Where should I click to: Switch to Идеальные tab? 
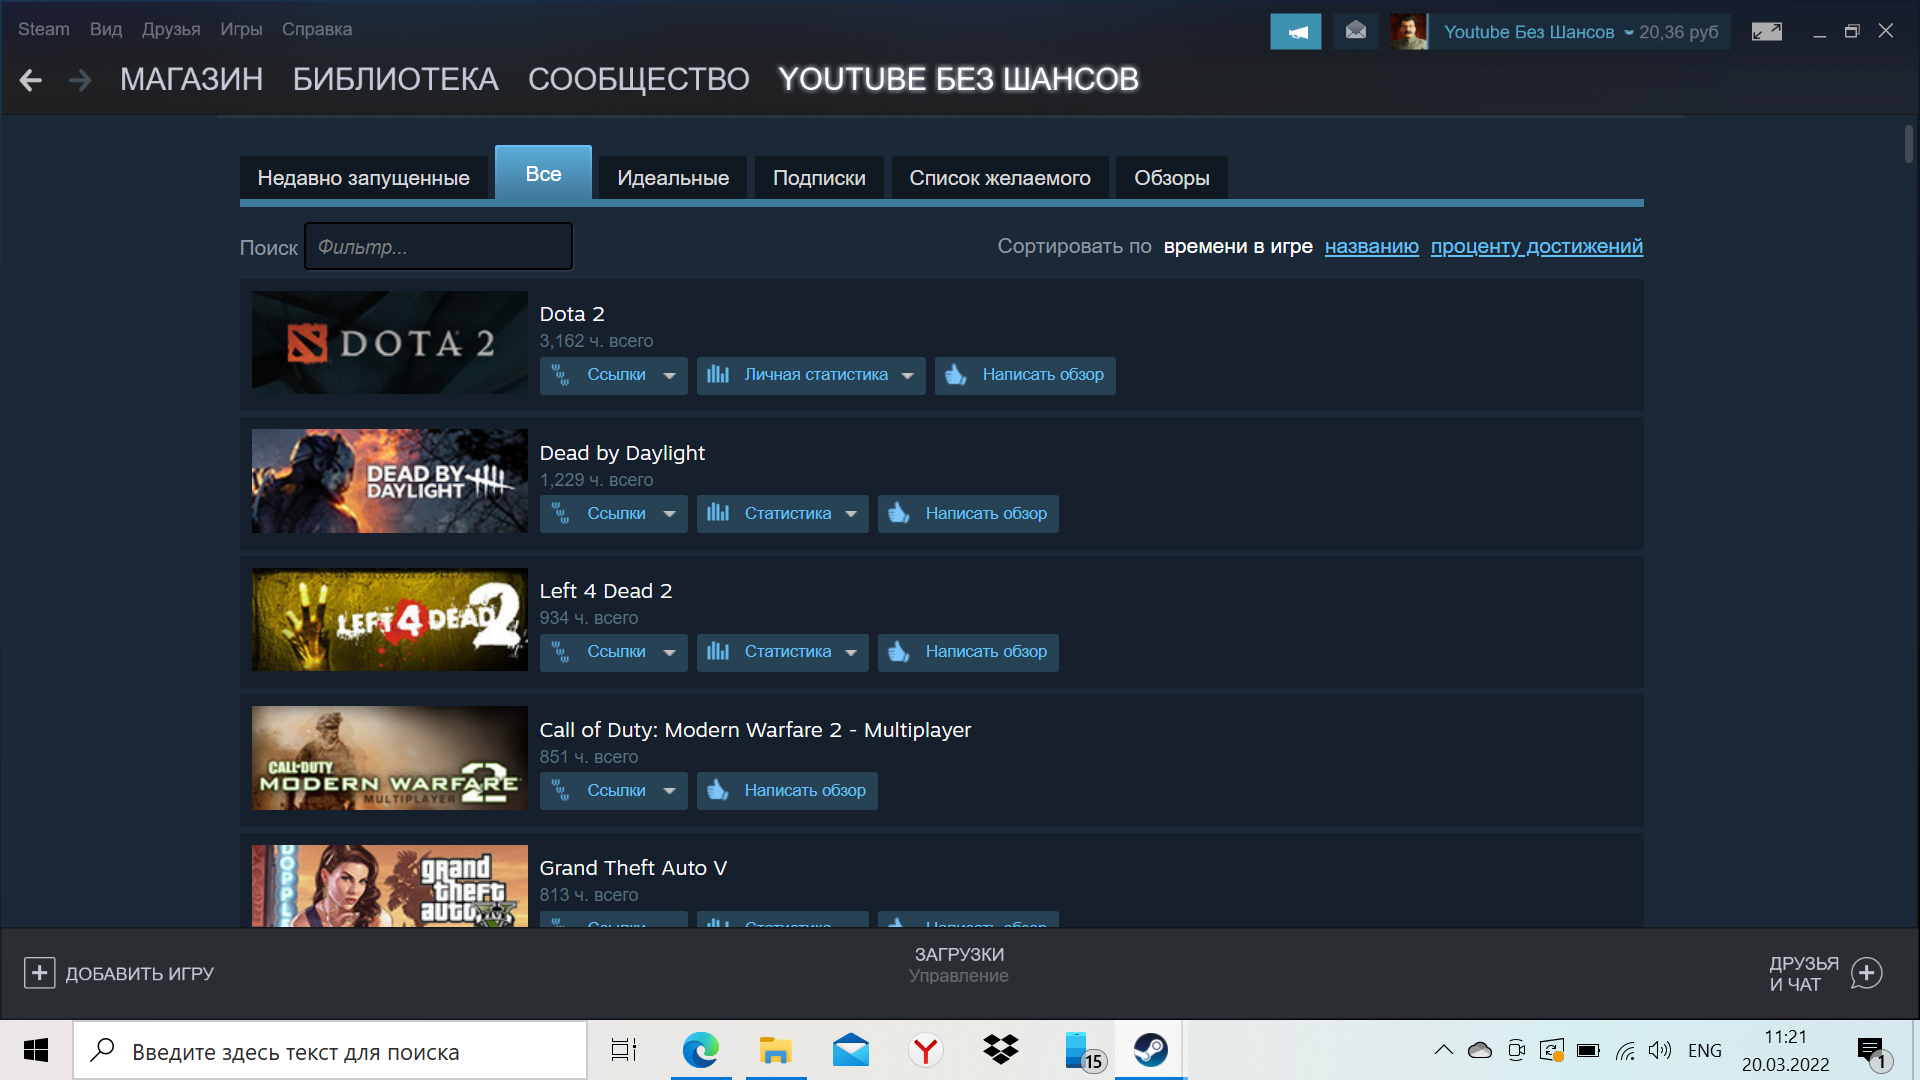672,178
